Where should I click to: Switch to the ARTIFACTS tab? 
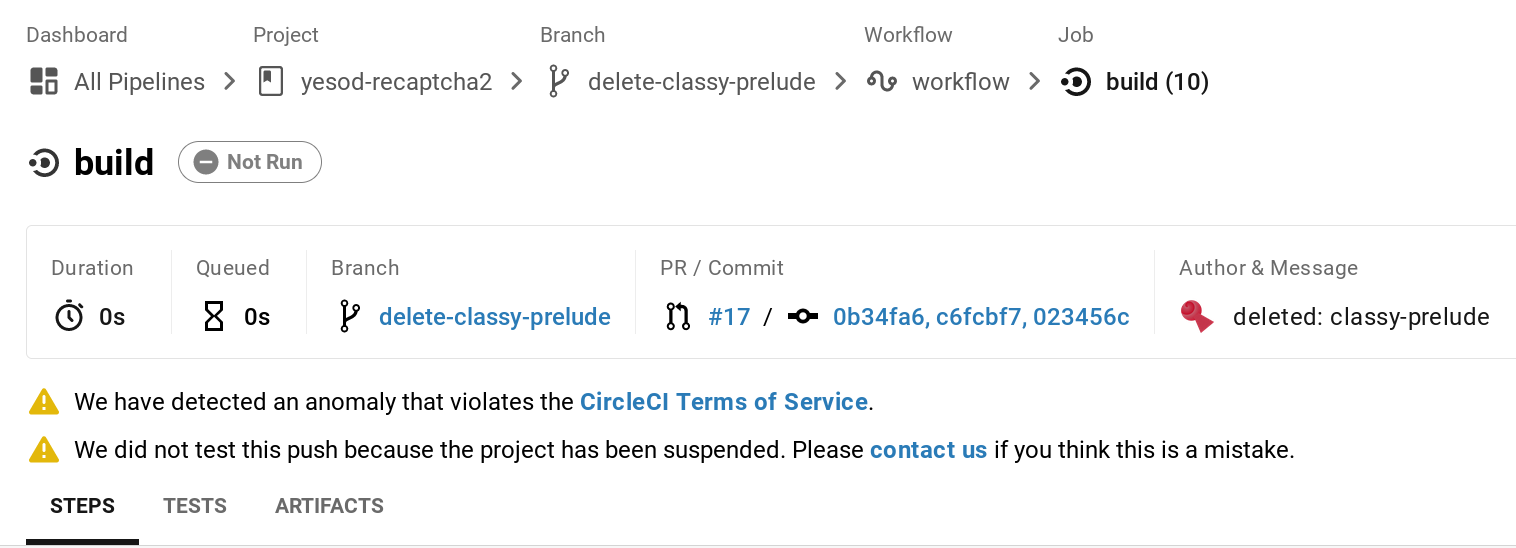click(x=330, y=506)
